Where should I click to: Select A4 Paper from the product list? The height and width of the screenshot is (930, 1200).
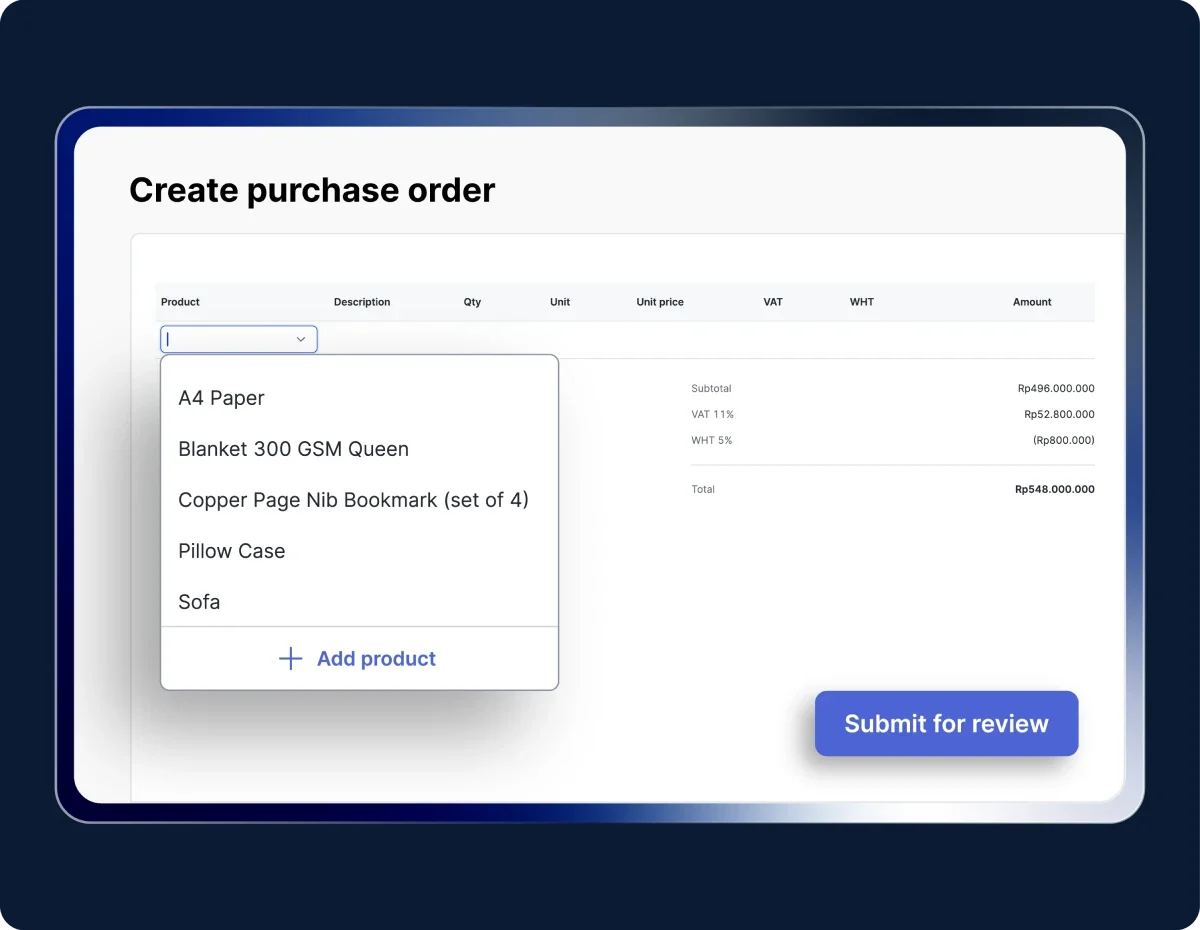pyautogui.click(x=221, y=398)
